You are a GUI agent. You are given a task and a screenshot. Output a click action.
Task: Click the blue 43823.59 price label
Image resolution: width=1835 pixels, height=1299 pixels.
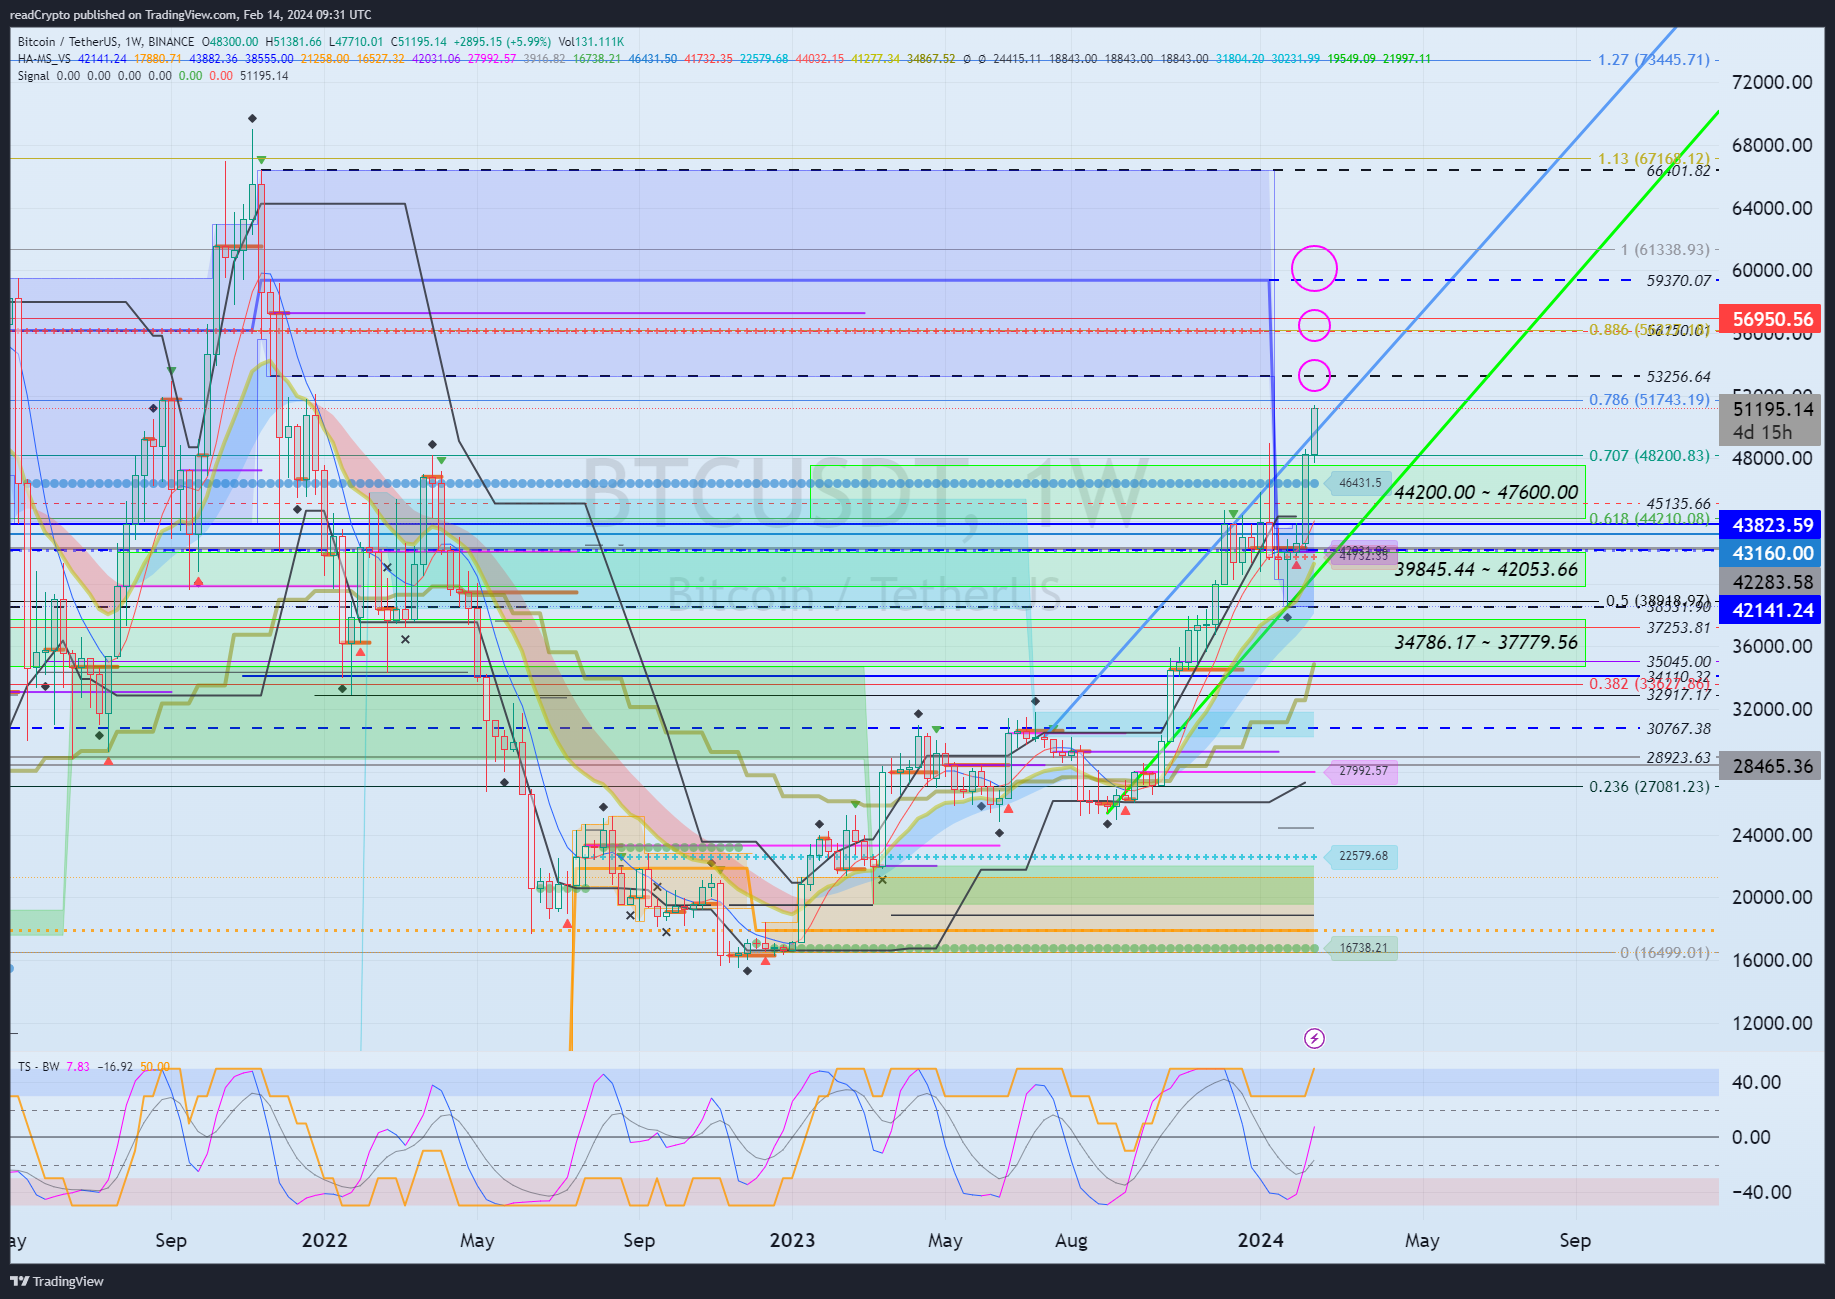[1772, 525]
